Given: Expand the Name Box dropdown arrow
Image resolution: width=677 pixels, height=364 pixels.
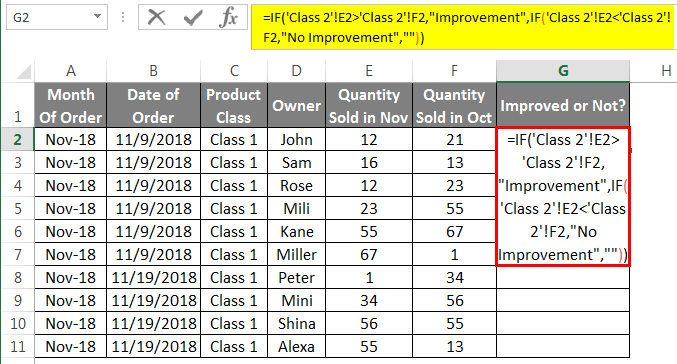Looking at the screenshot, I should (x=98, y=17).
